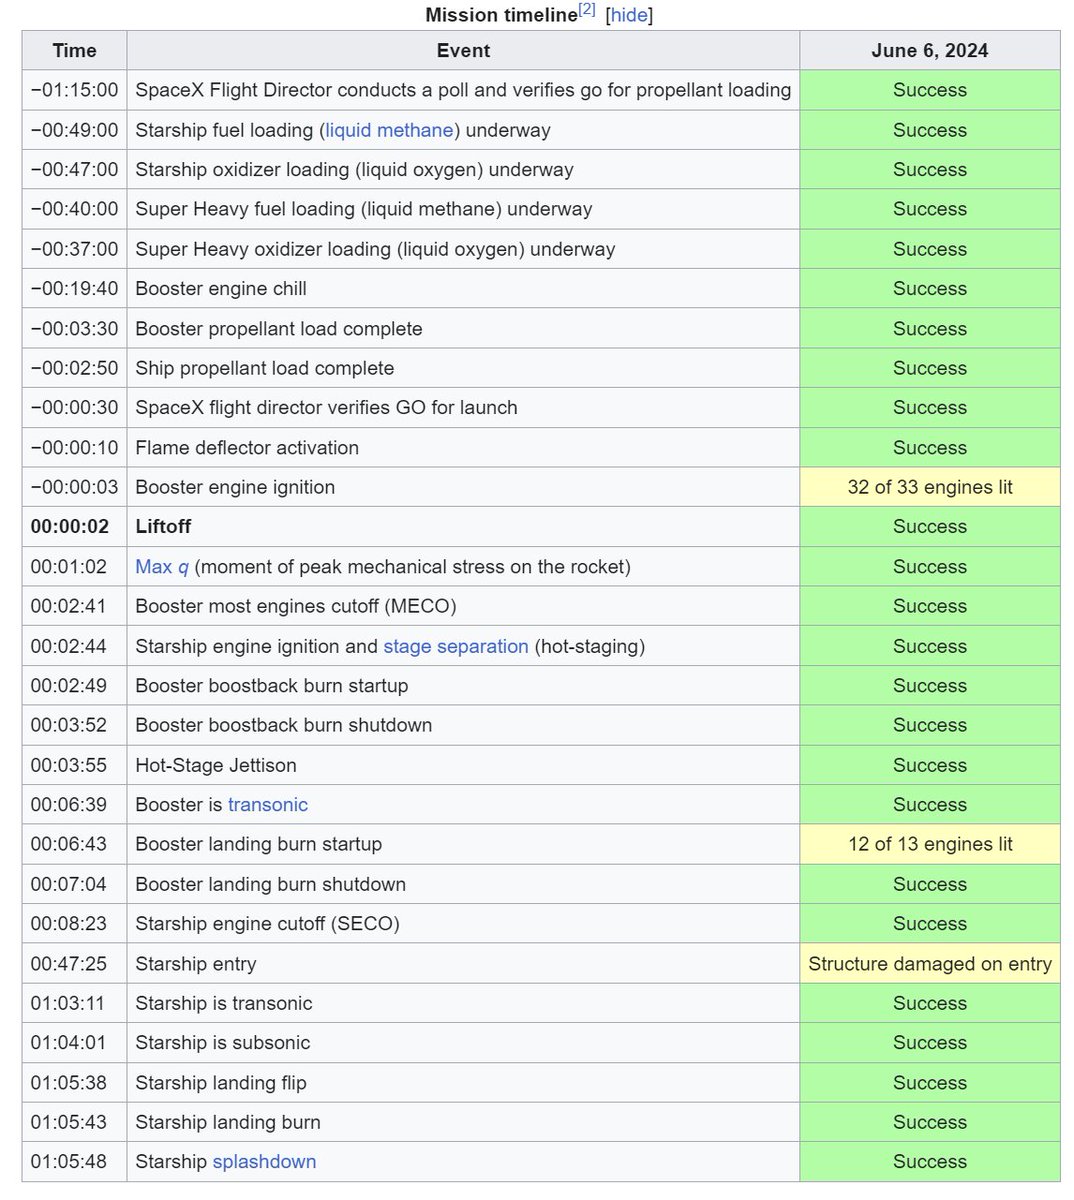Open the splashdown link

click(264, 1162)
